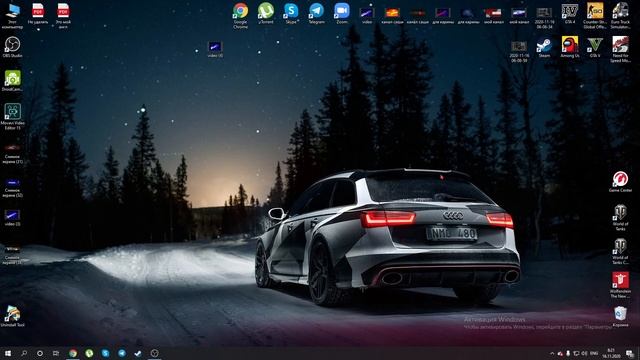Launch the GTA 4 game shortcut
This screenshot has width=640, height=360.
[569, 13]
